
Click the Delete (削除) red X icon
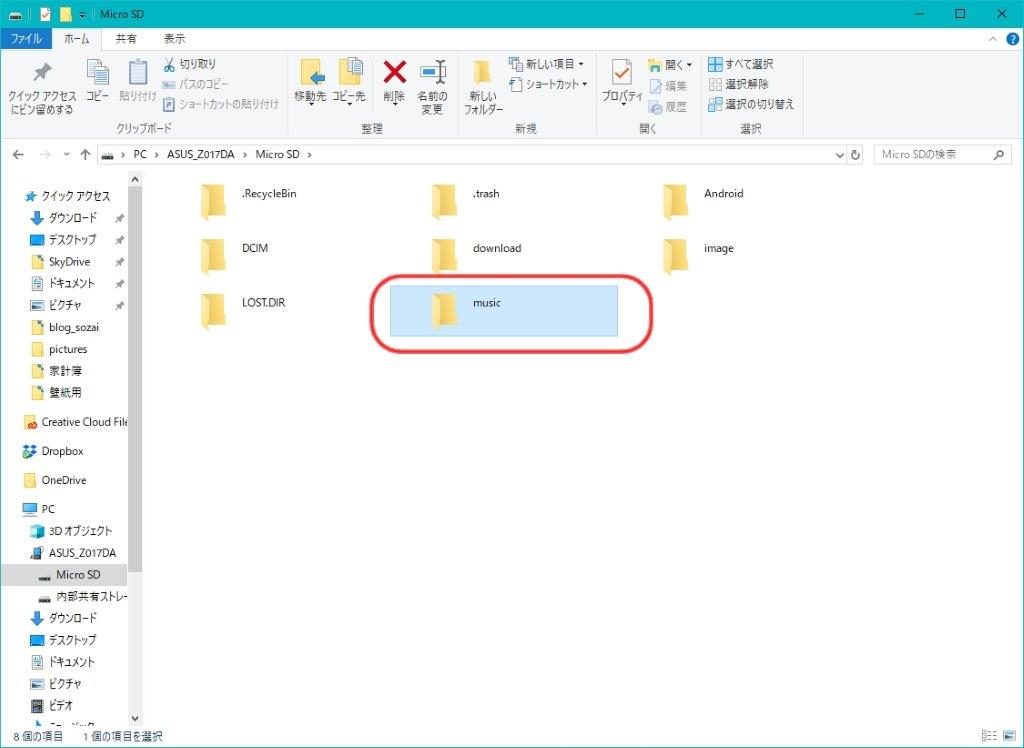click(395, 74)
